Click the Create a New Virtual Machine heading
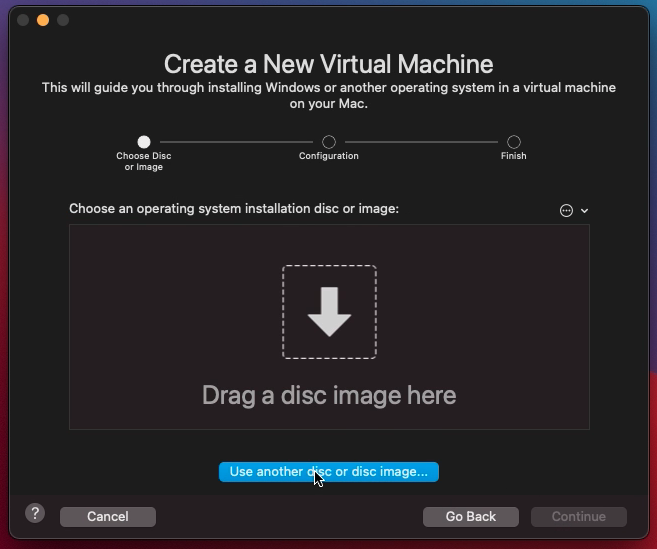 328,64
